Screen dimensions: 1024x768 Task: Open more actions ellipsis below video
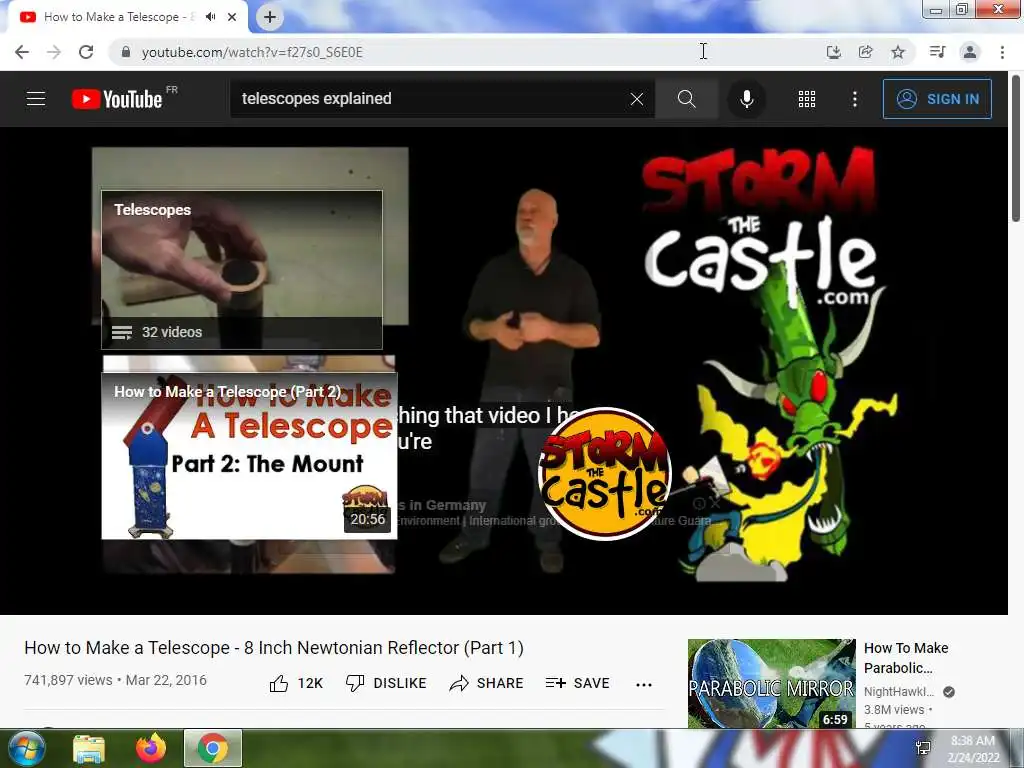point(644,684)
